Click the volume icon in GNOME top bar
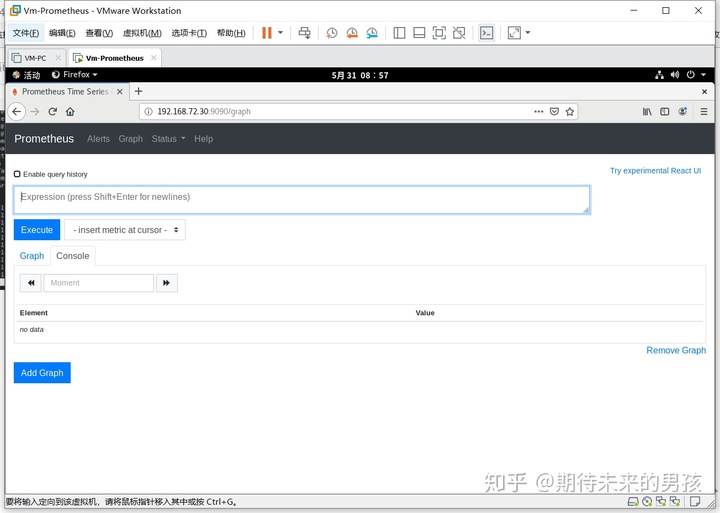The height and width of the screenshot is (513, 720). tap(675, 75)
